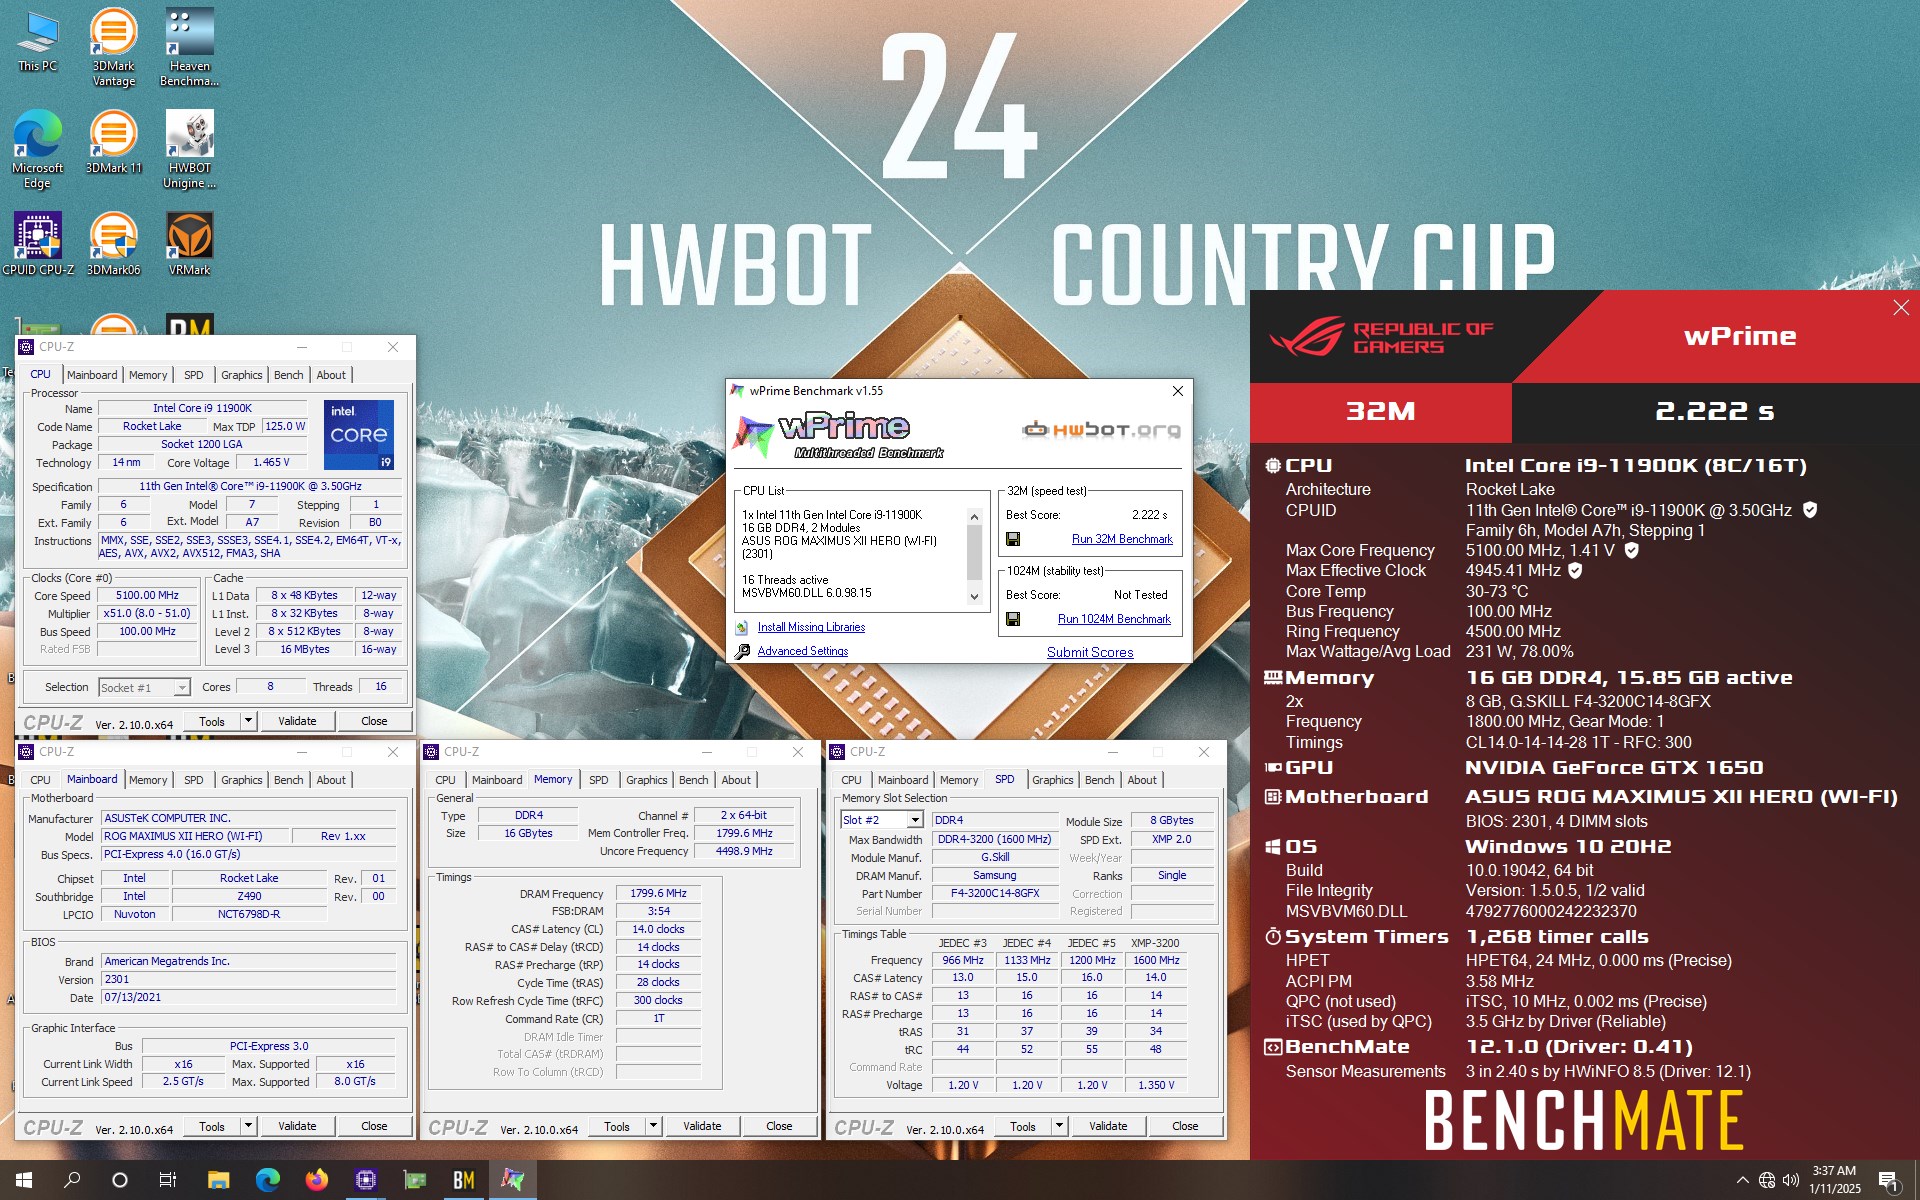The width and height of the screenshot is (1920, 1200).
Task: Open 3DMark 11 desktop shortcut
Action: click(x=113, y=142)
